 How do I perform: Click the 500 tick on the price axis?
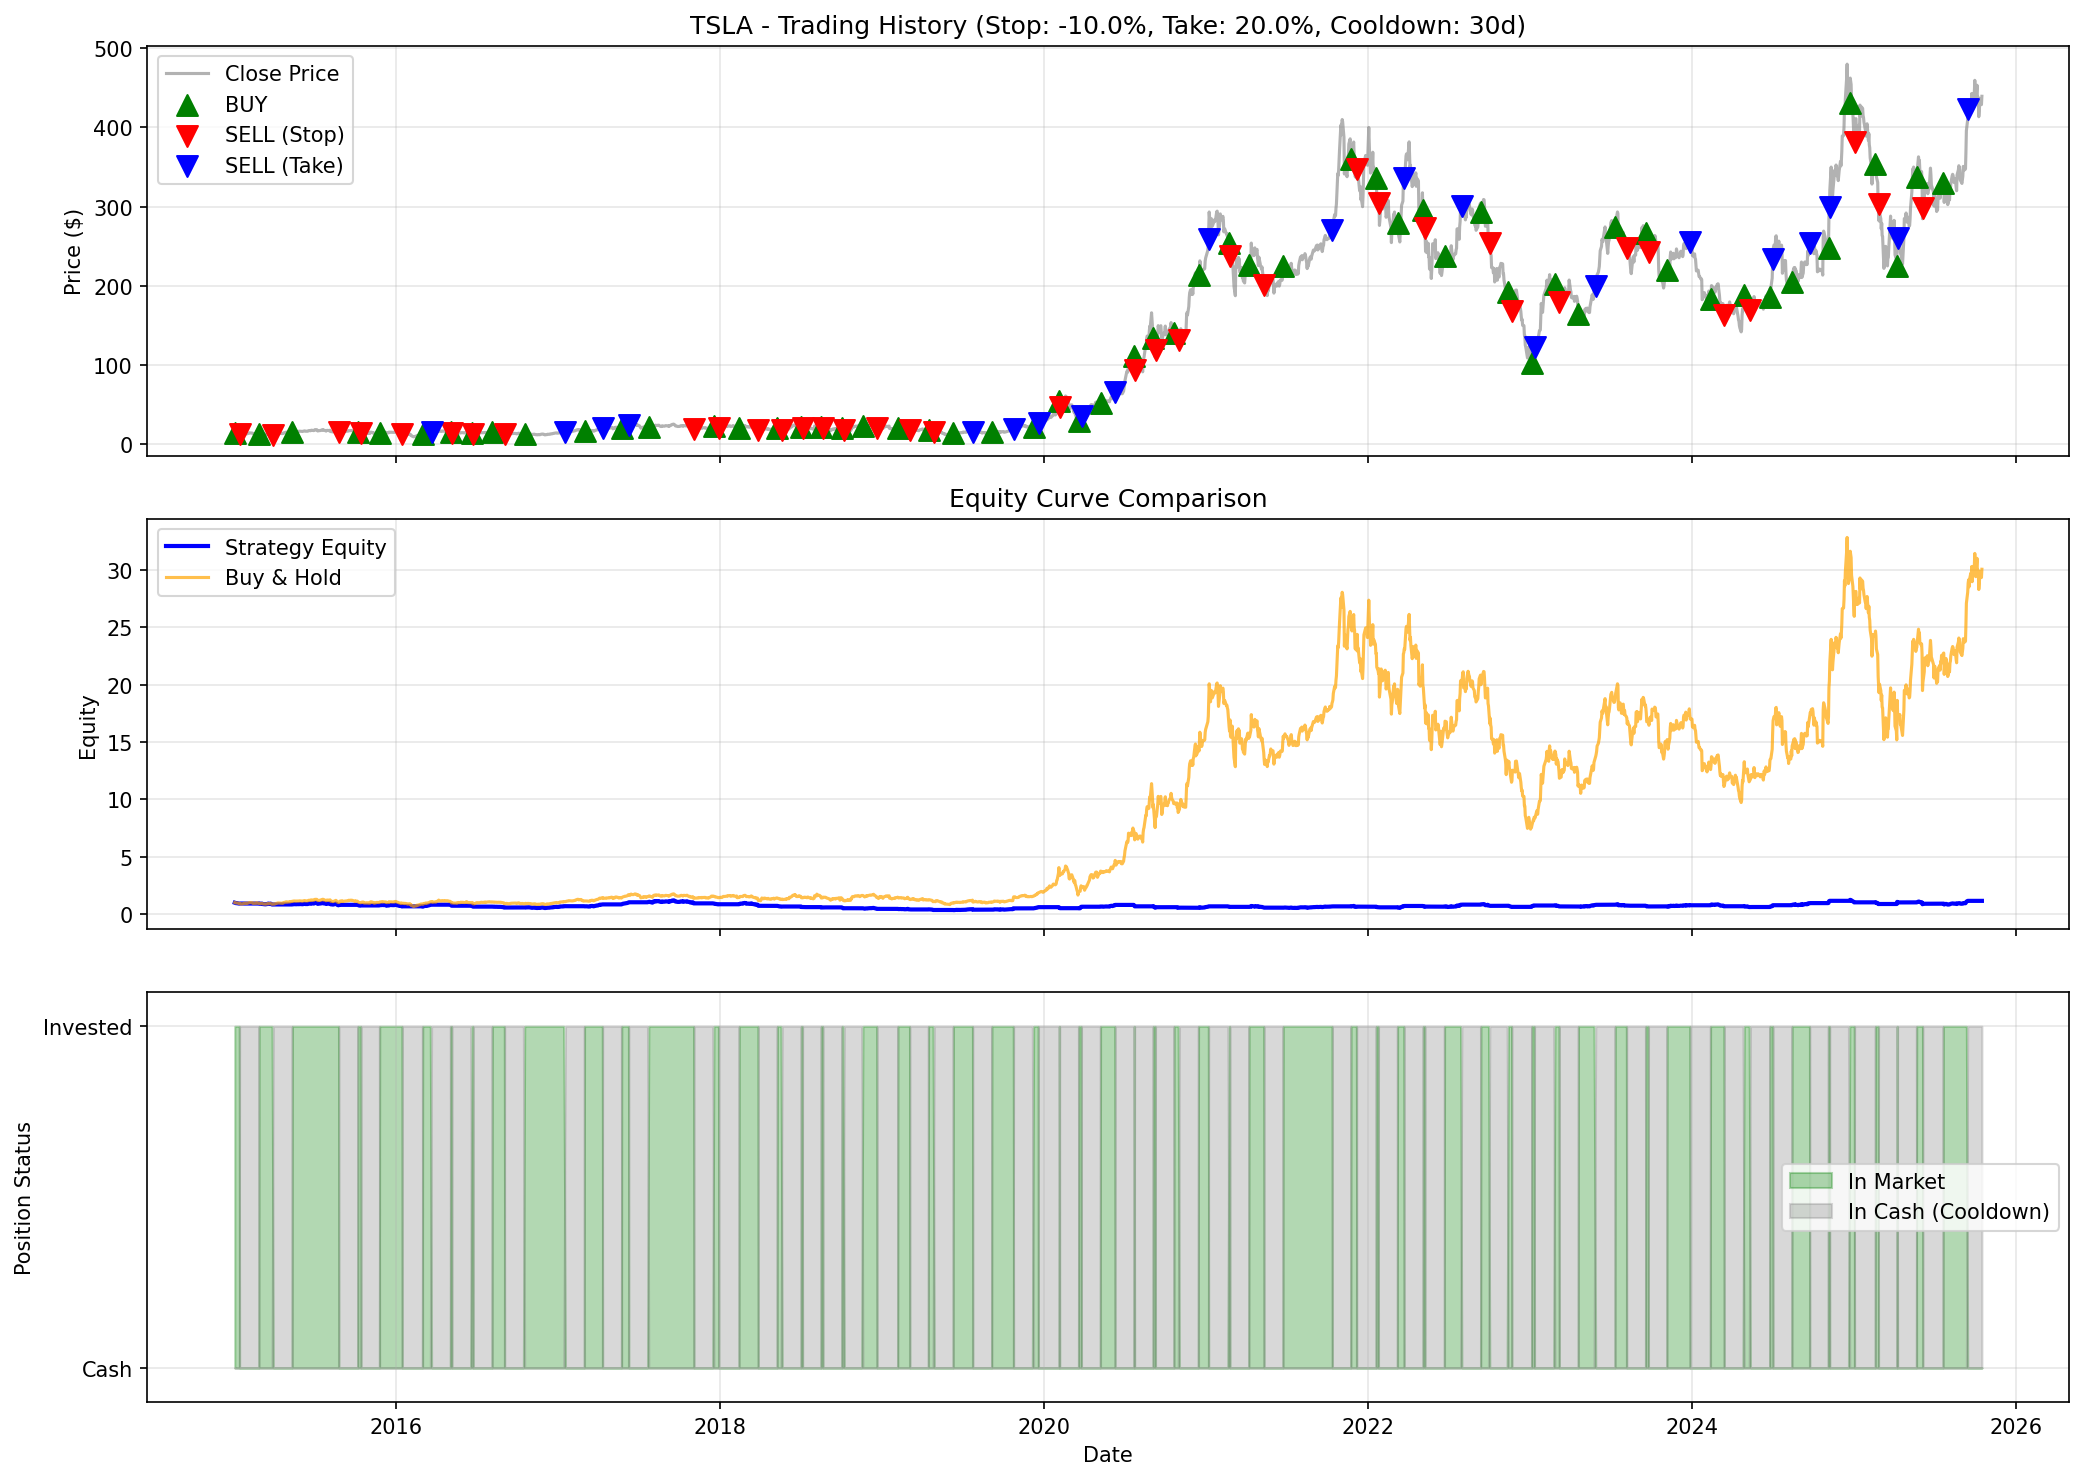click(115, 49)
